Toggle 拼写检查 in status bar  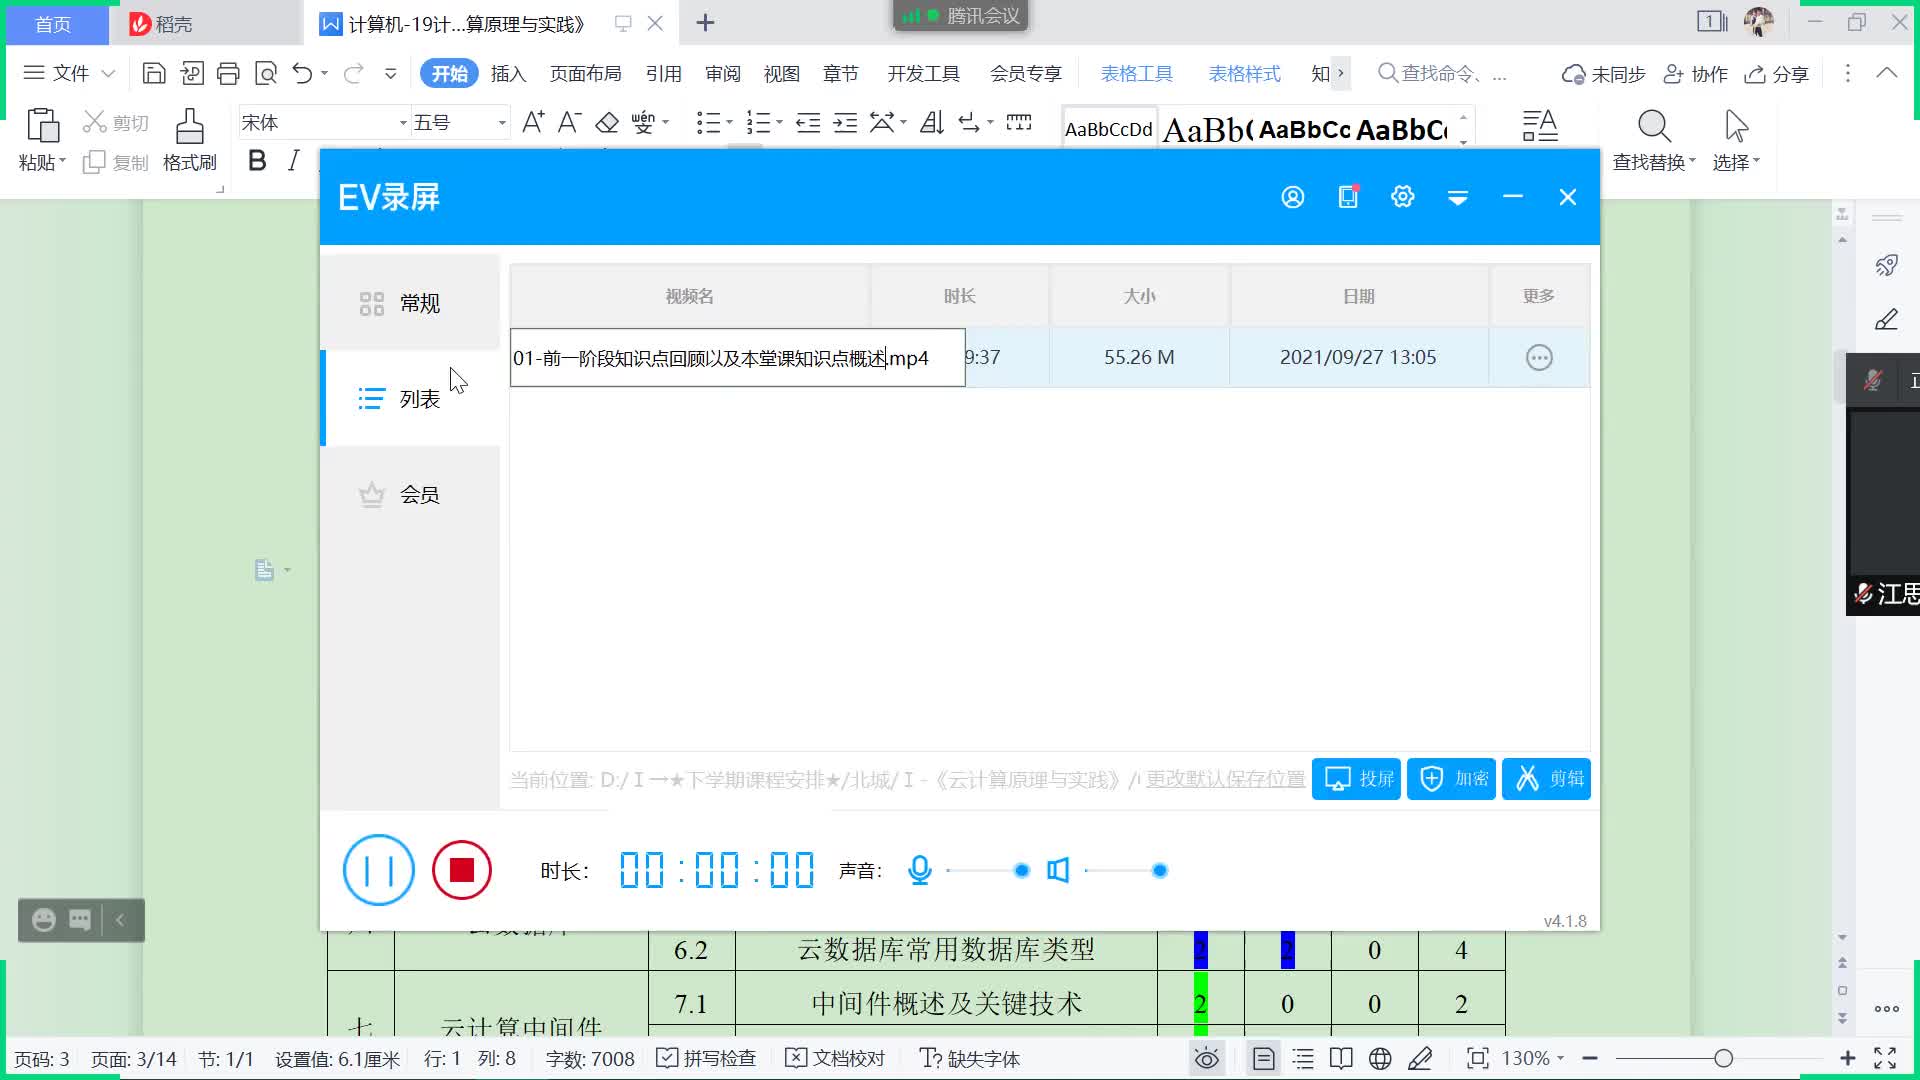tap(706, 1058)
